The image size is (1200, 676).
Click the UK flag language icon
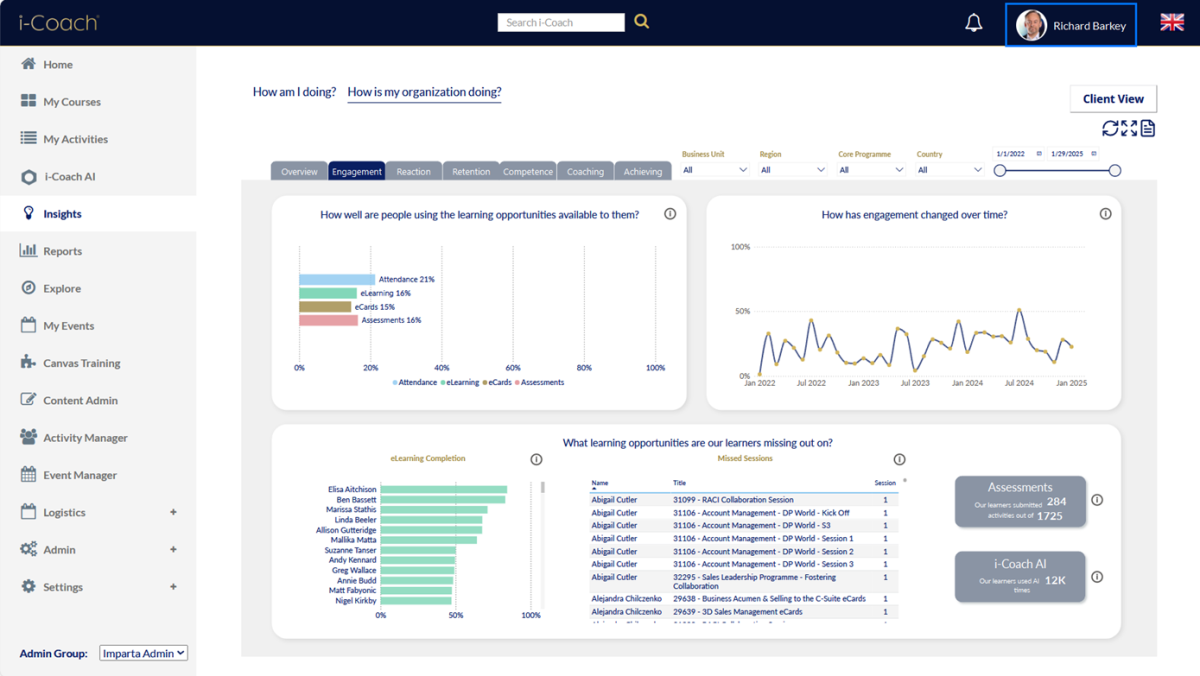pos(1172,23)
